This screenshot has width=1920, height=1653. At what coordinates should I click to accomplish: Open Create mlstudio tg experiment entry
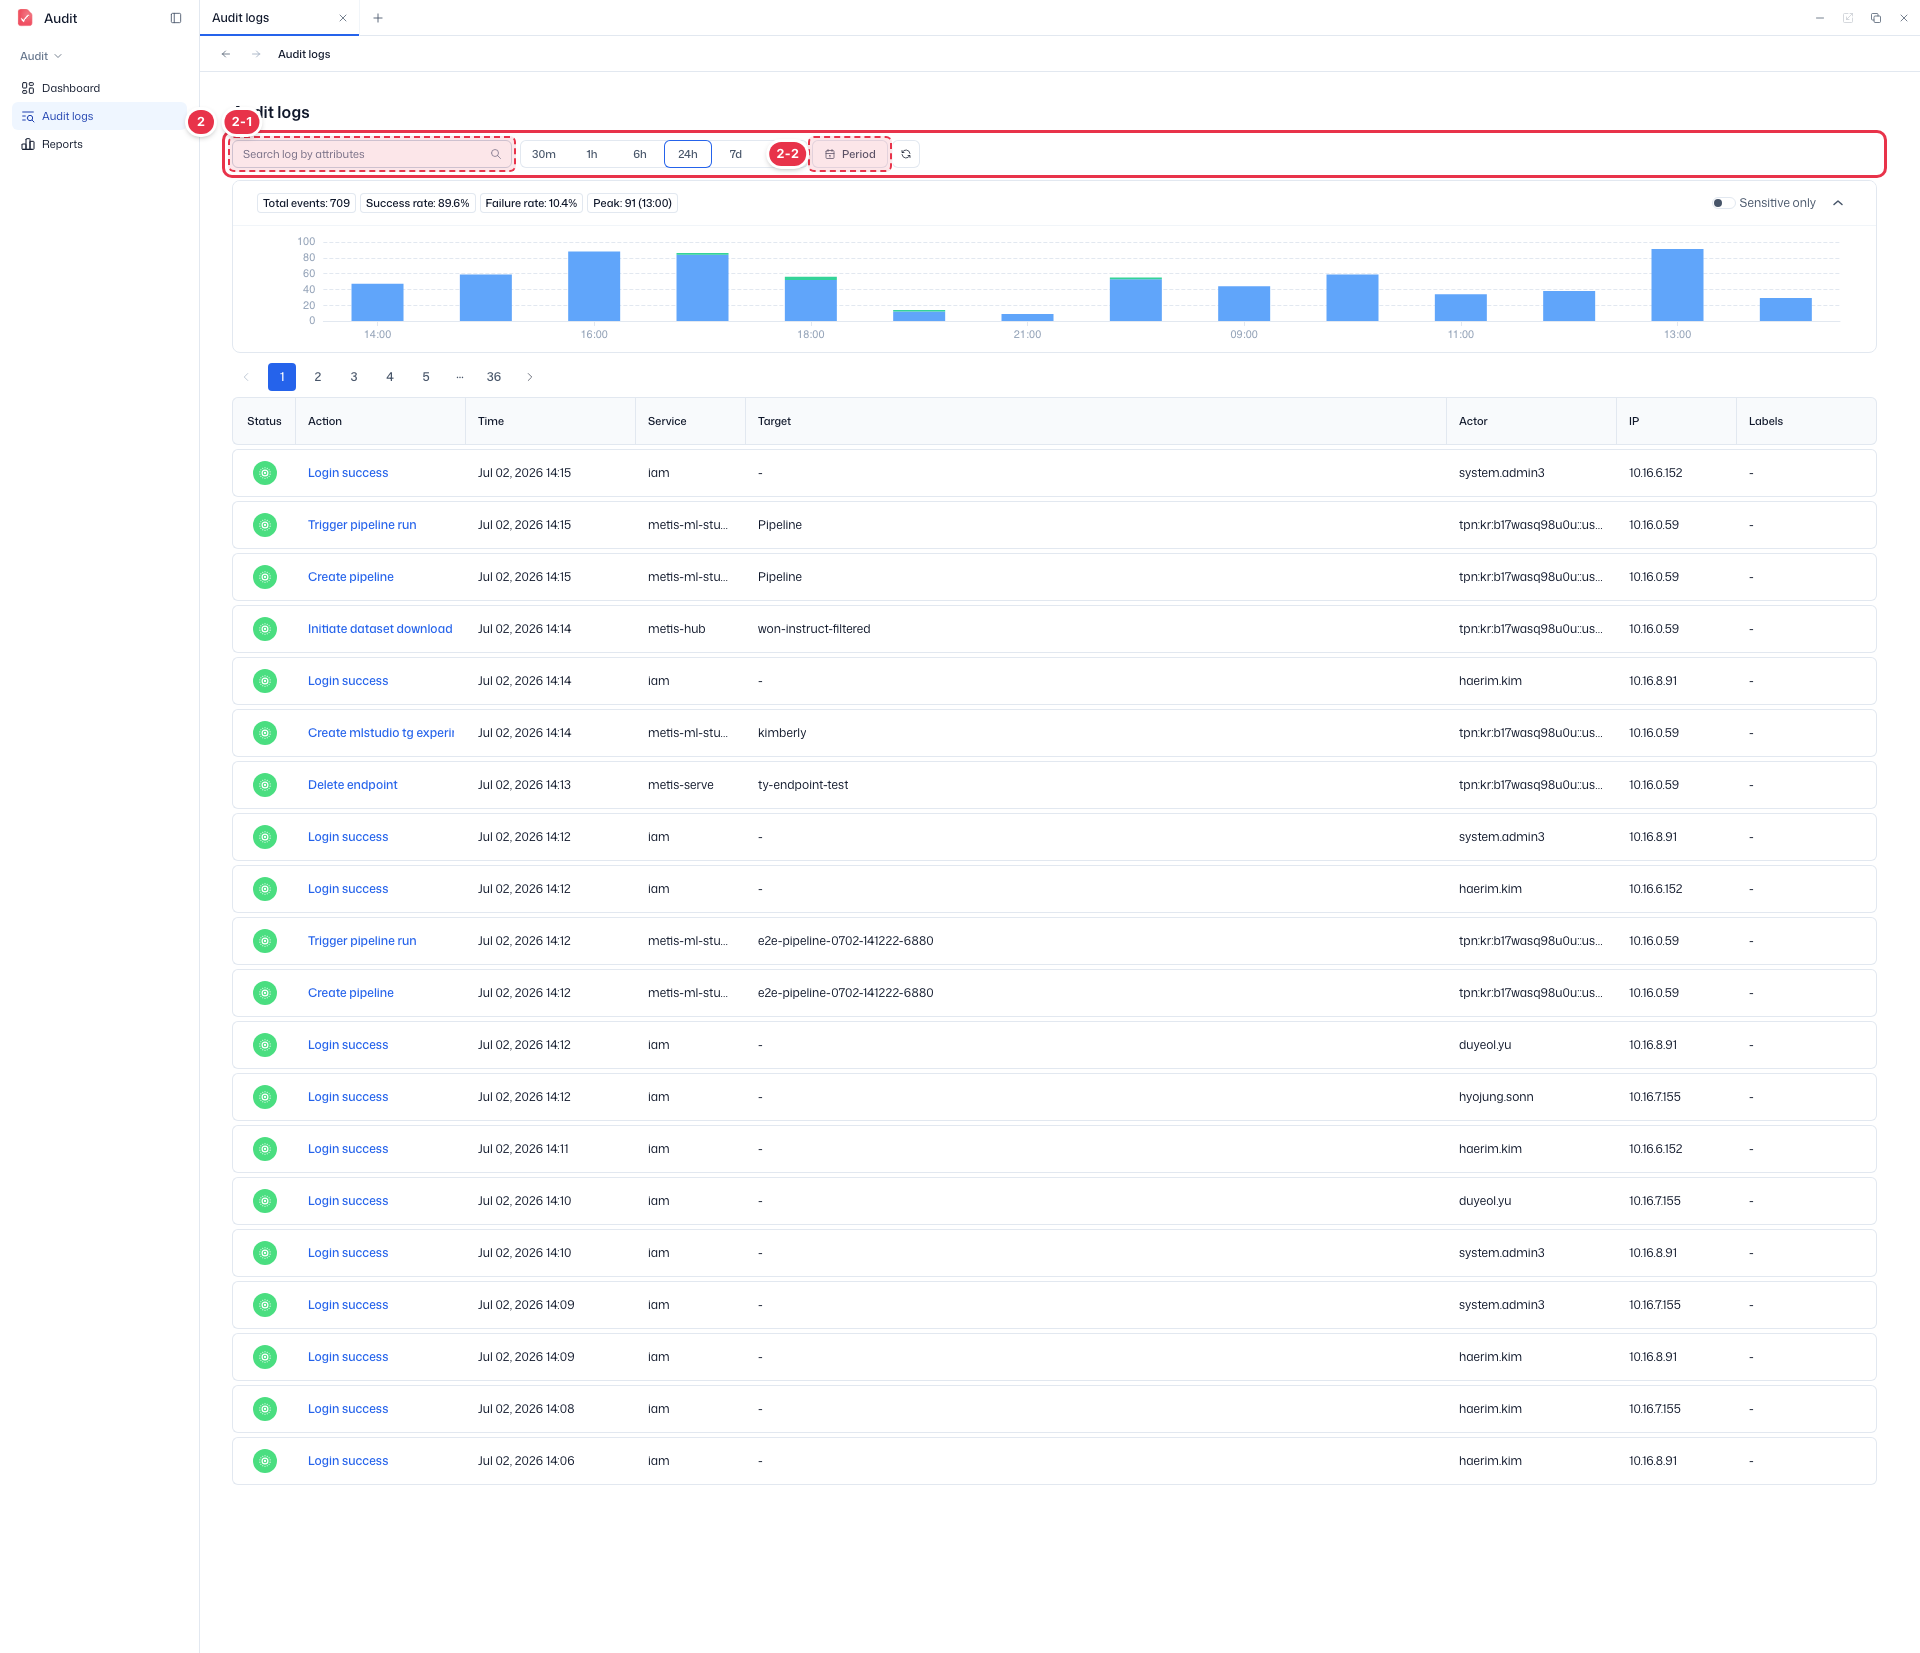coord(381,733)
